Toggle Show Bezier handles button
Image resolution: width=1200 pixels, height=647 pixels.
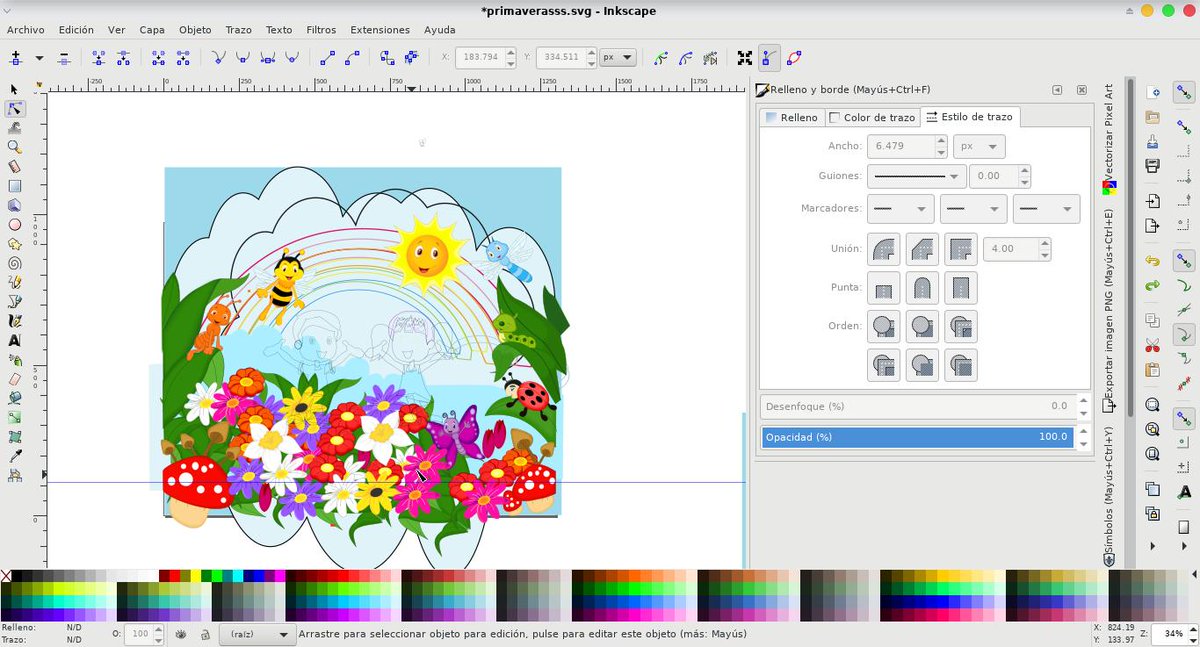[x=769, y=57]
